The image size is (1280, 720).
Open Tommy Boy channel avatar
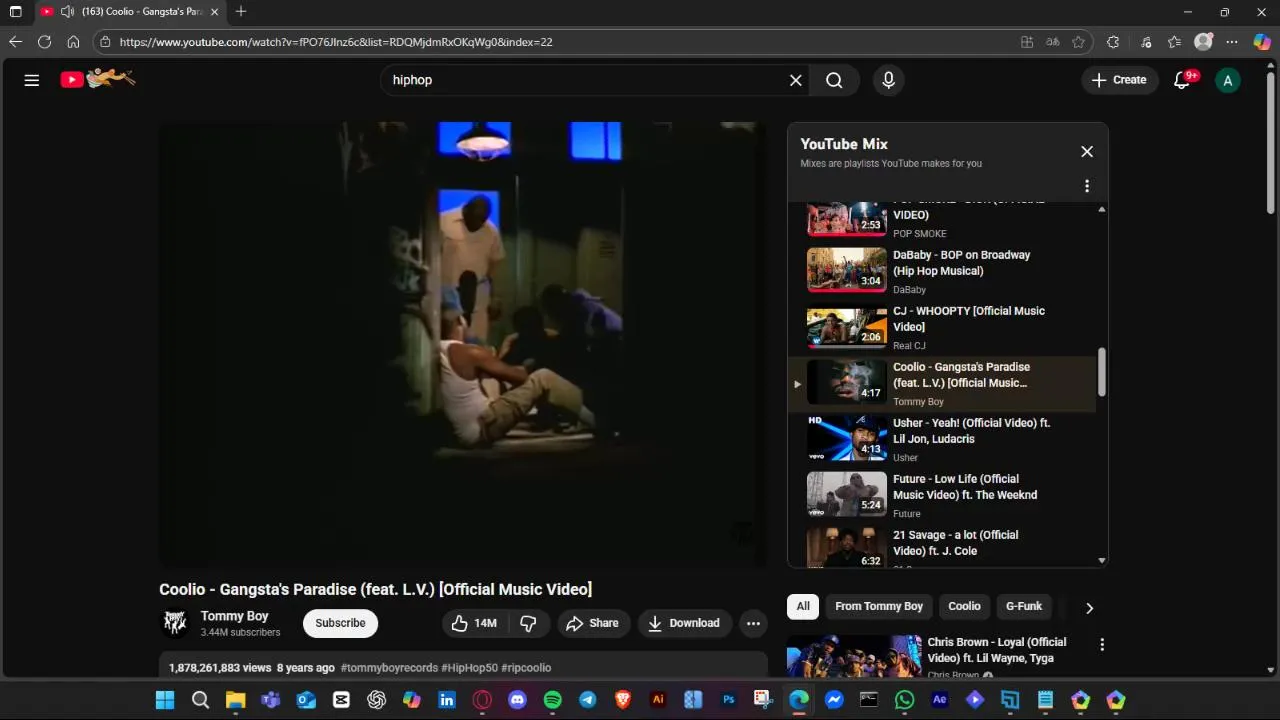(175, 623)
